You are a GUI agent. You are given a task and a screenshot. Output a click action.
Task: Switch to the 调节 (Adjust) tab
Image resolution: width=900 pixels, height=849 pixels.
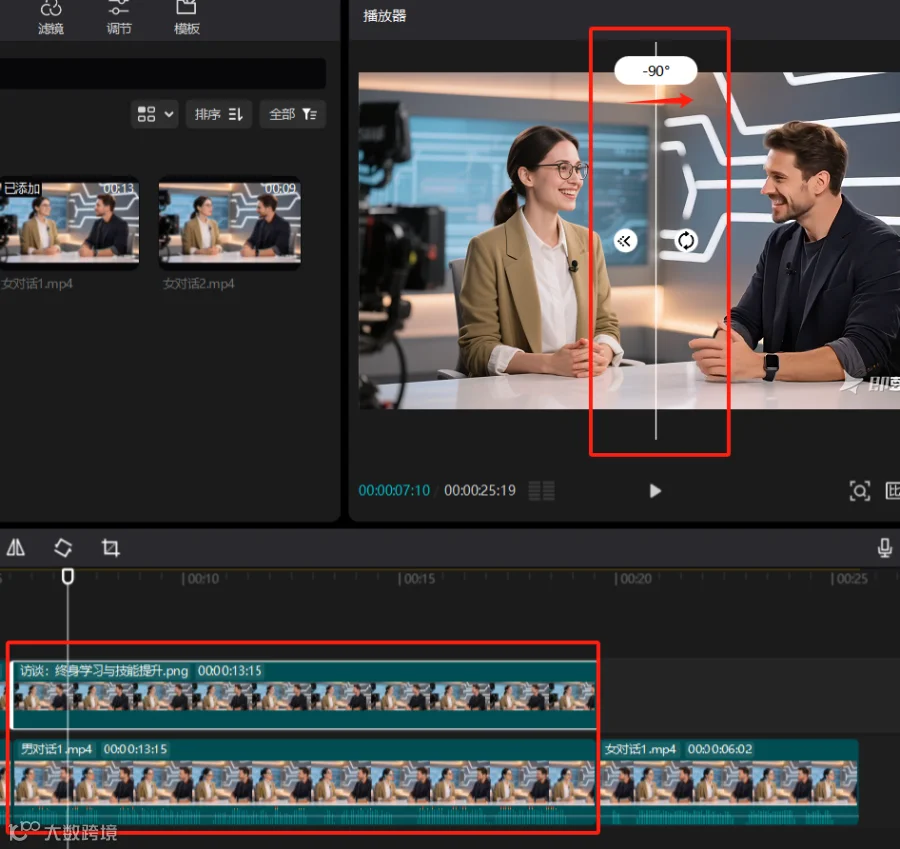[119, 18]
